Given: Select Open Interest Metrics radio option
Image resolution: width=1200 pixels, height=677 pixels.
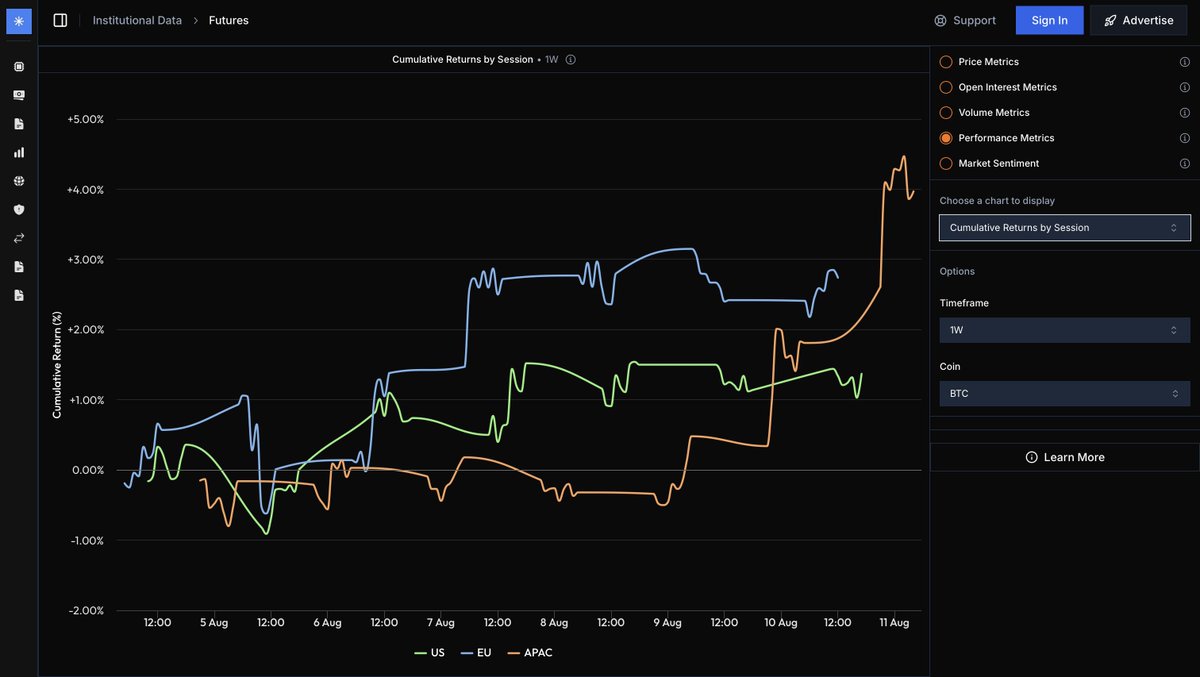Looking at the screenshot, I should coord(946,87).
